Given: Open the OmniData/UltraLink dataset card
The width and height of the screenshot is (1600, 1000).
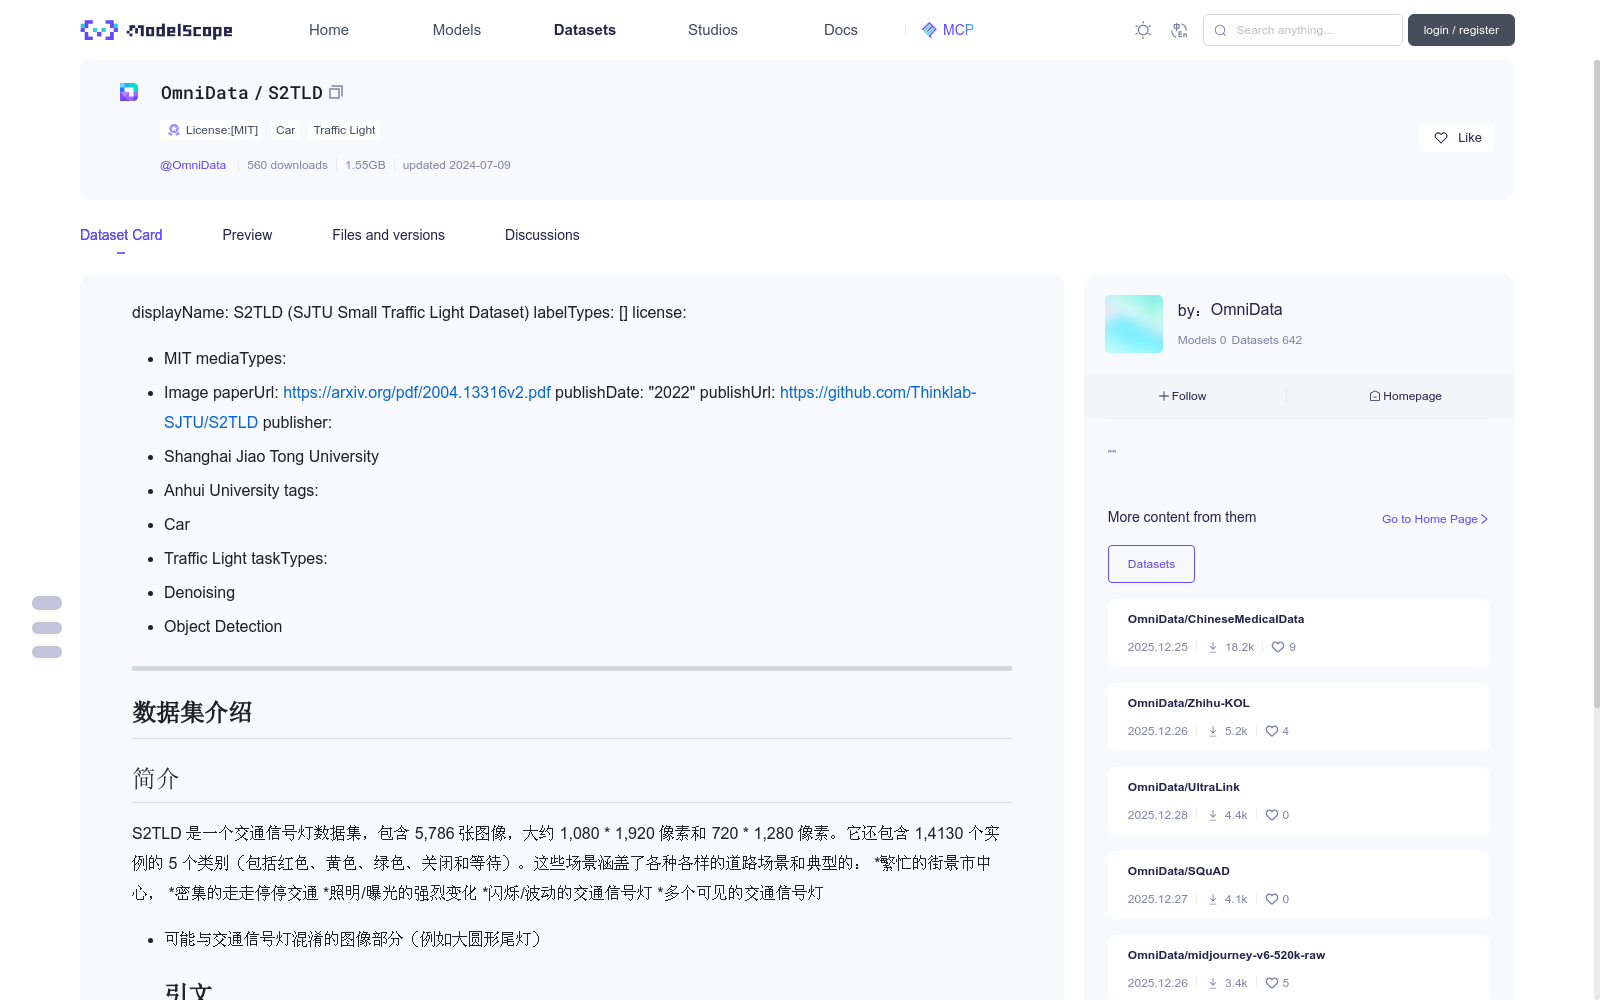Looking at the screenshot, I should [1298, 801].
